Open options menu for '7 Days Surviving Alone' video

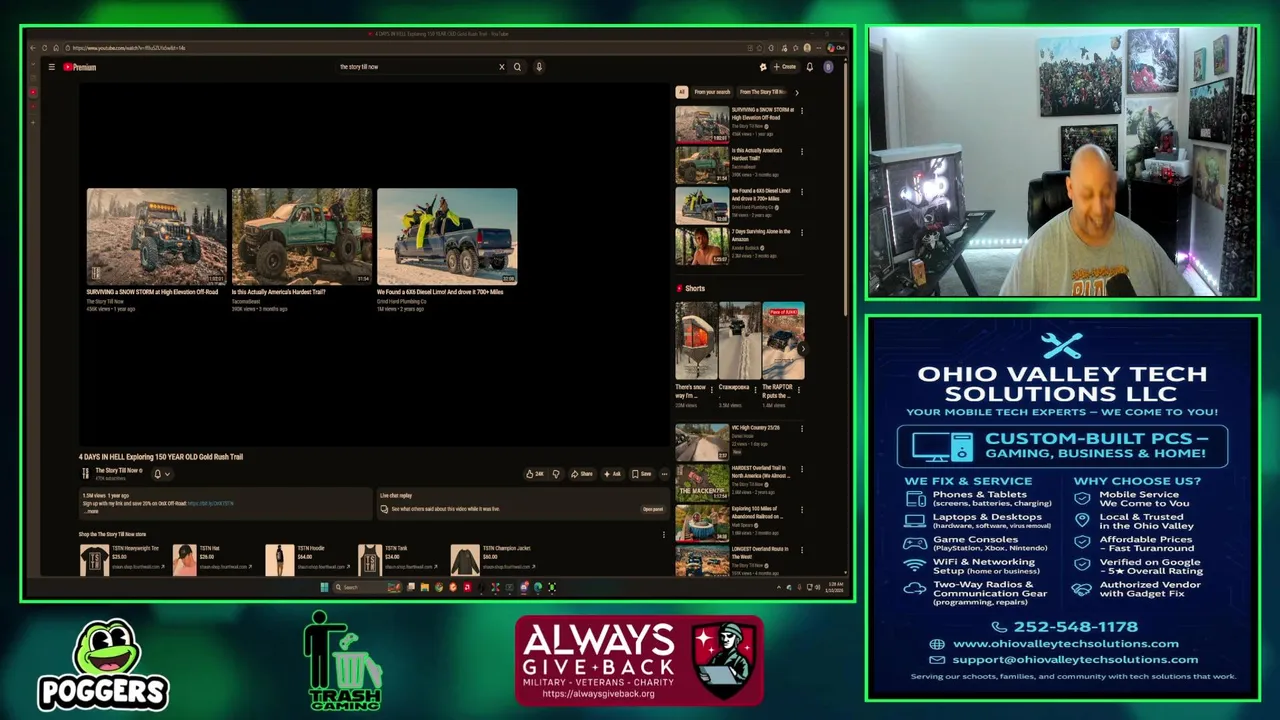tap(801, 233)
